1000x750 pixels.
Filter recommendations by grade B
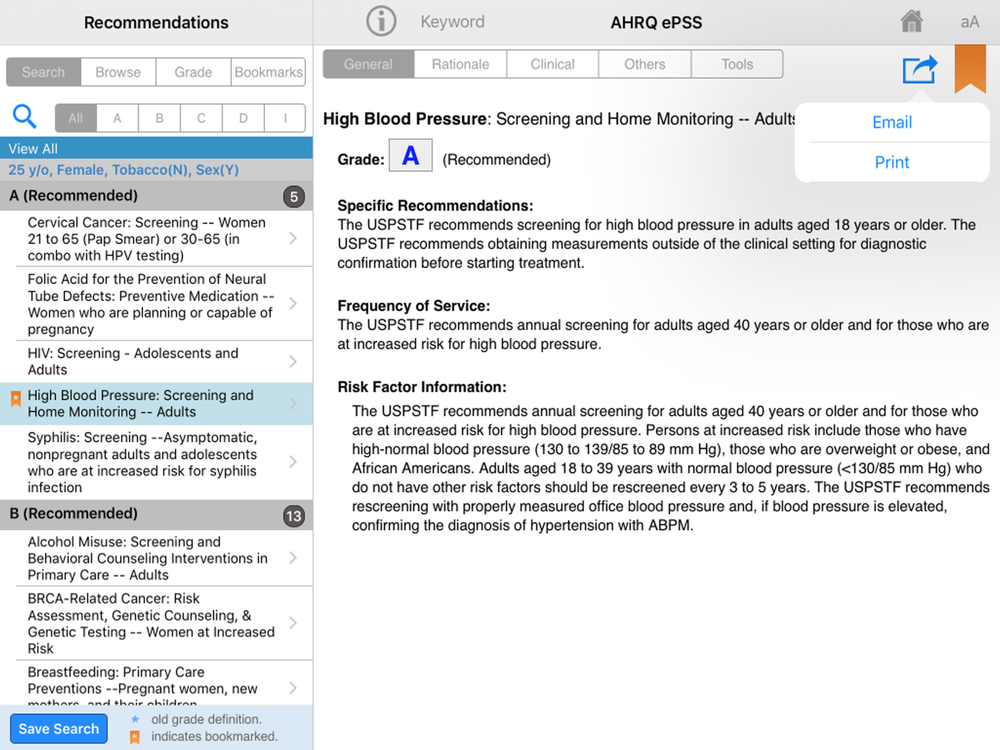click(x=159, y=118)
